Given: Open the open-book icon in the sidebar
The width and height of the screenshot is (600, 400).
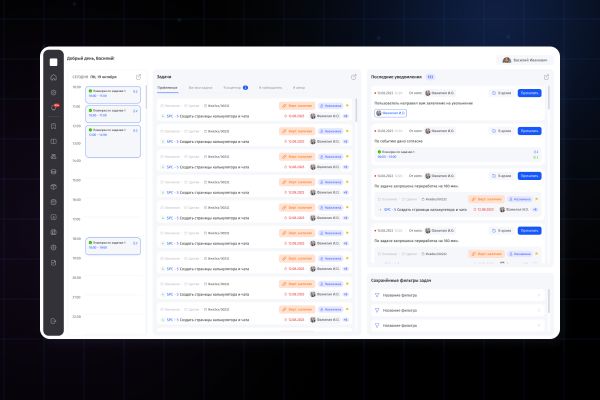Looking at the screenshot, I should click(54, 142).
